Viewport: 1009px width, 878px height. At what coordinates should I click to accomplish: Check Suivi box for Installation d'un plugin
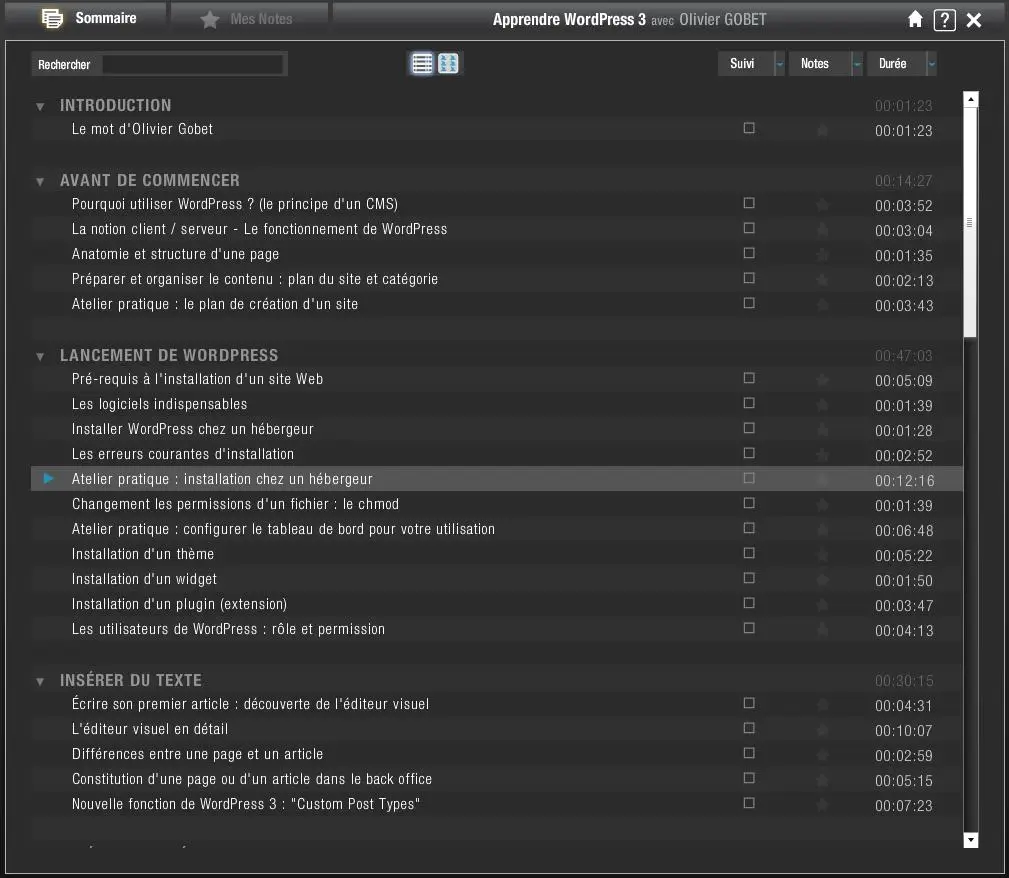[749, 603]
